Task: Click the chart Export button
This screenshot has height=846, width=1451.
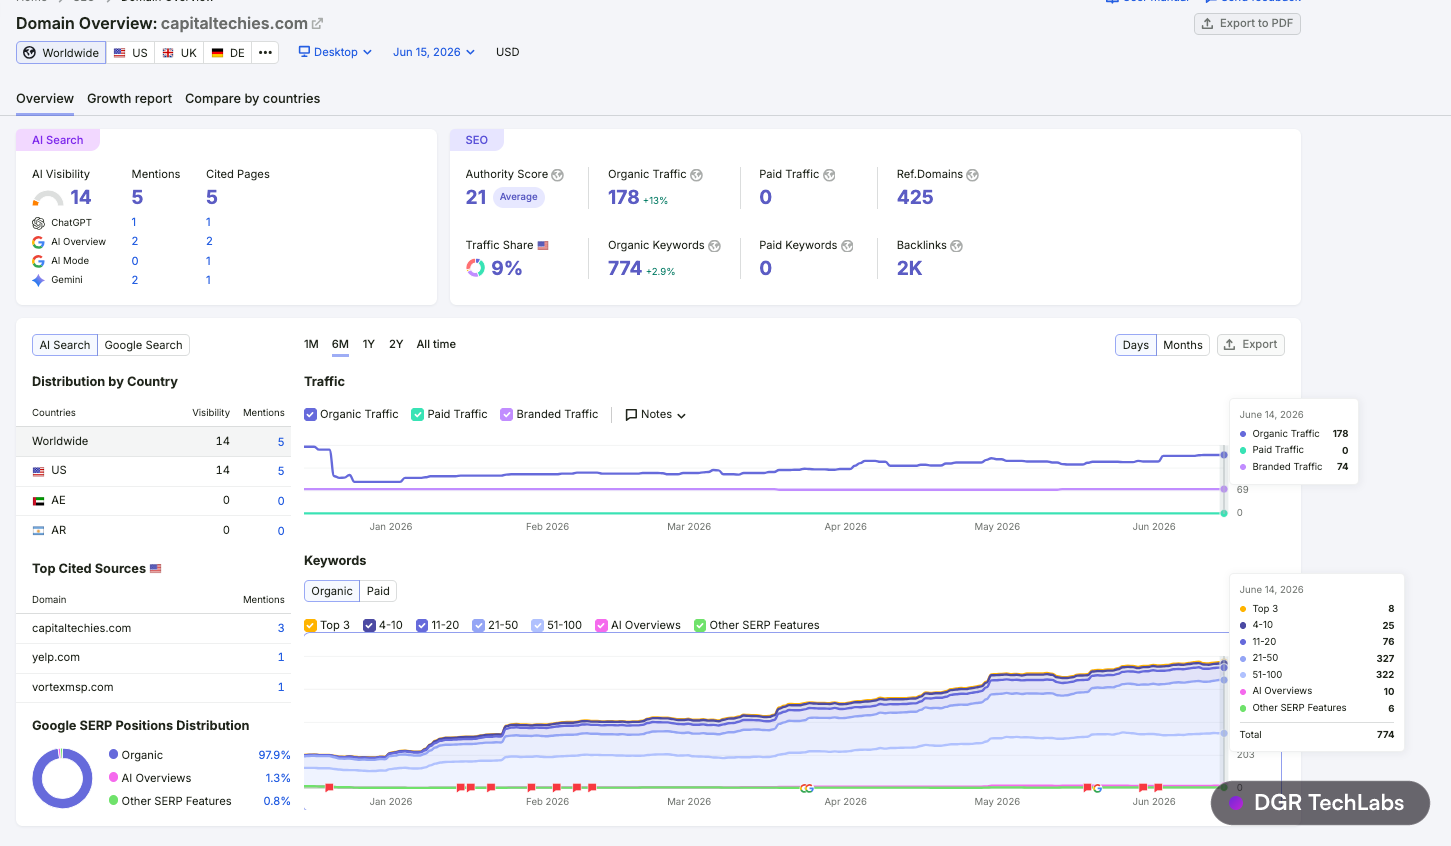Action: (x=1251, y=345)
